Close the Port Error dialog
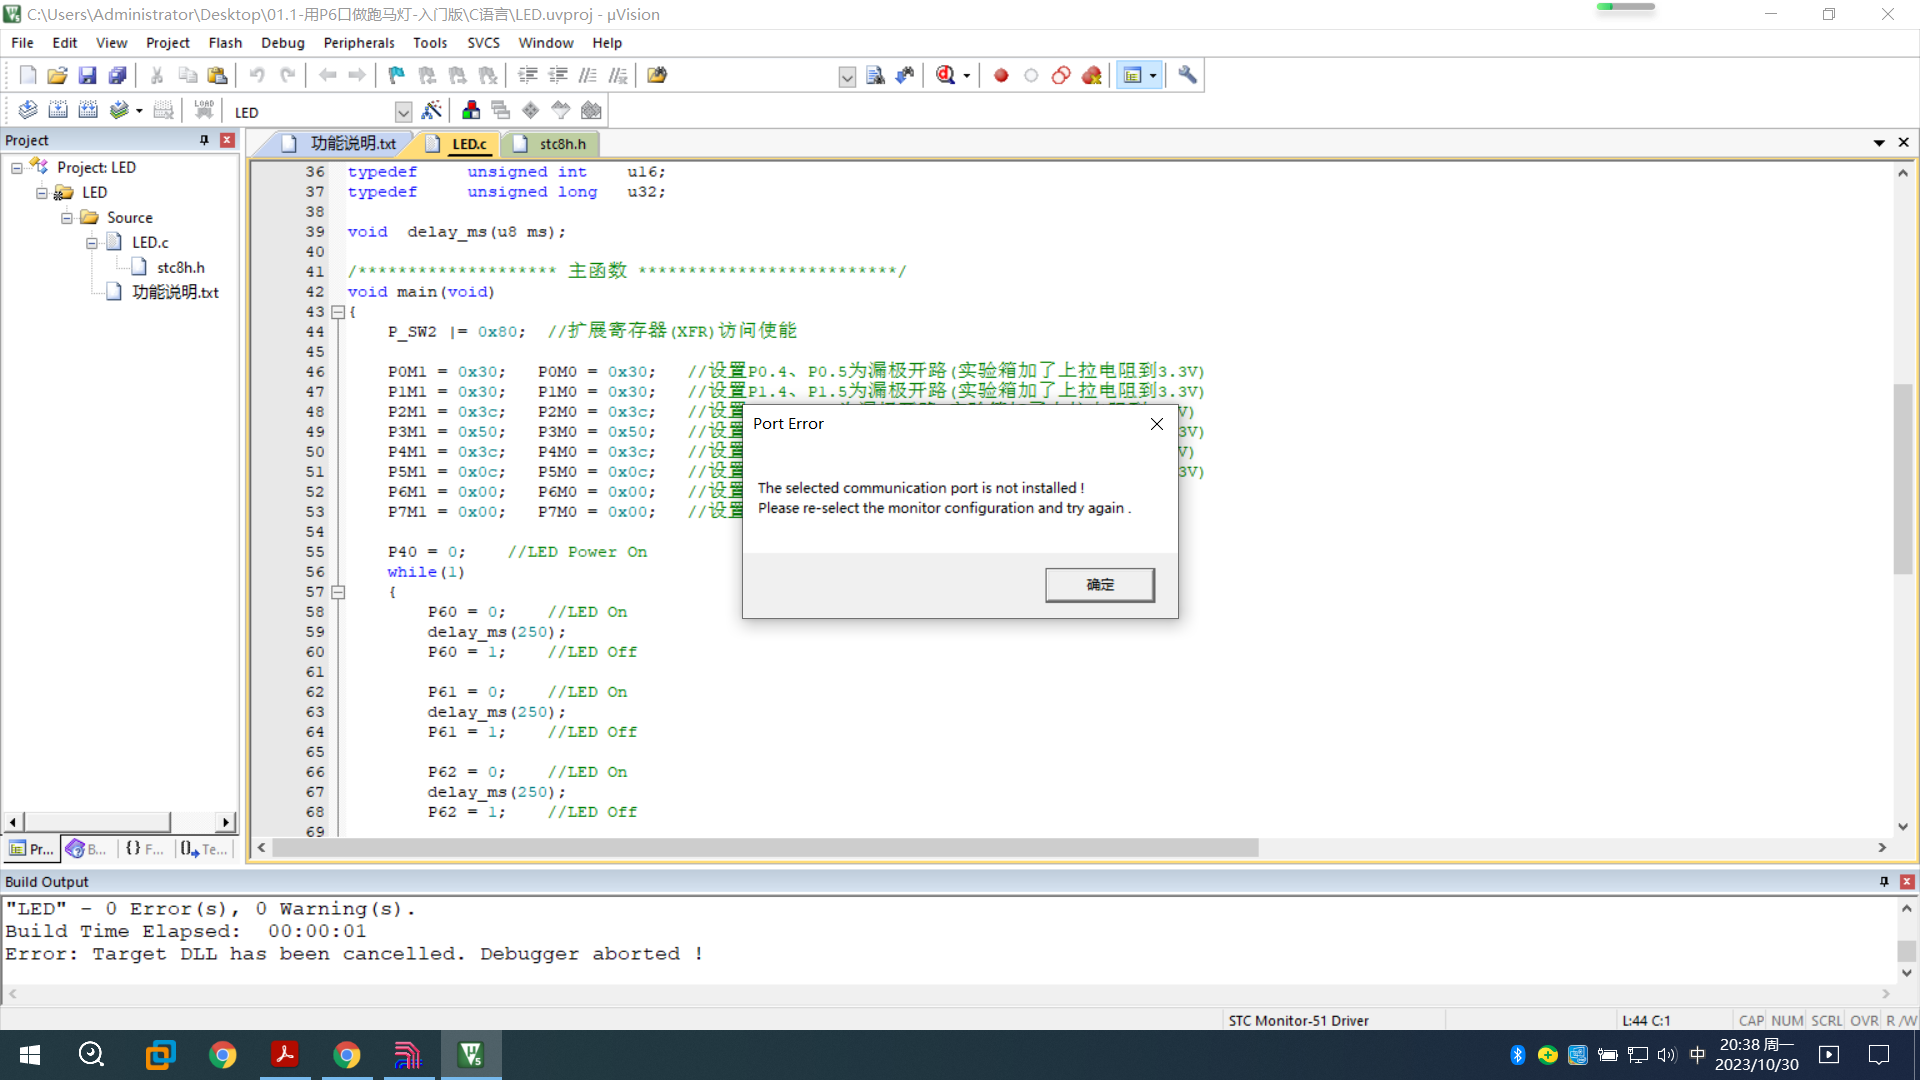Image resolution: width=1920 pixels, height=1080 pixels. 1157,424
